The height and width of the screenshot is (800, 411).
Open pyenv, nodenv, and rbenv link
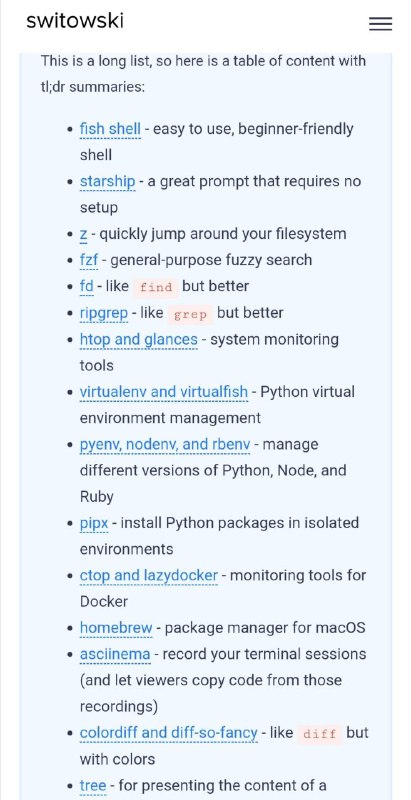pyautogui.click(x=165, y=445)
